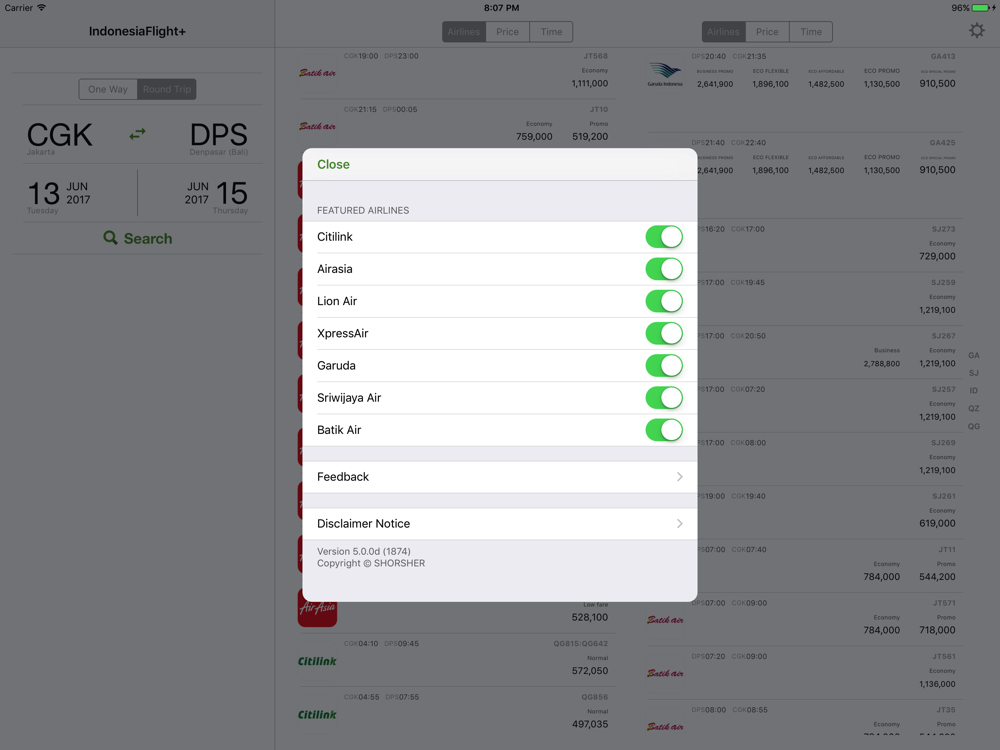The image size is (1000, 750).
Task: Jump to SJ in the side index
Action: (974, 373)
